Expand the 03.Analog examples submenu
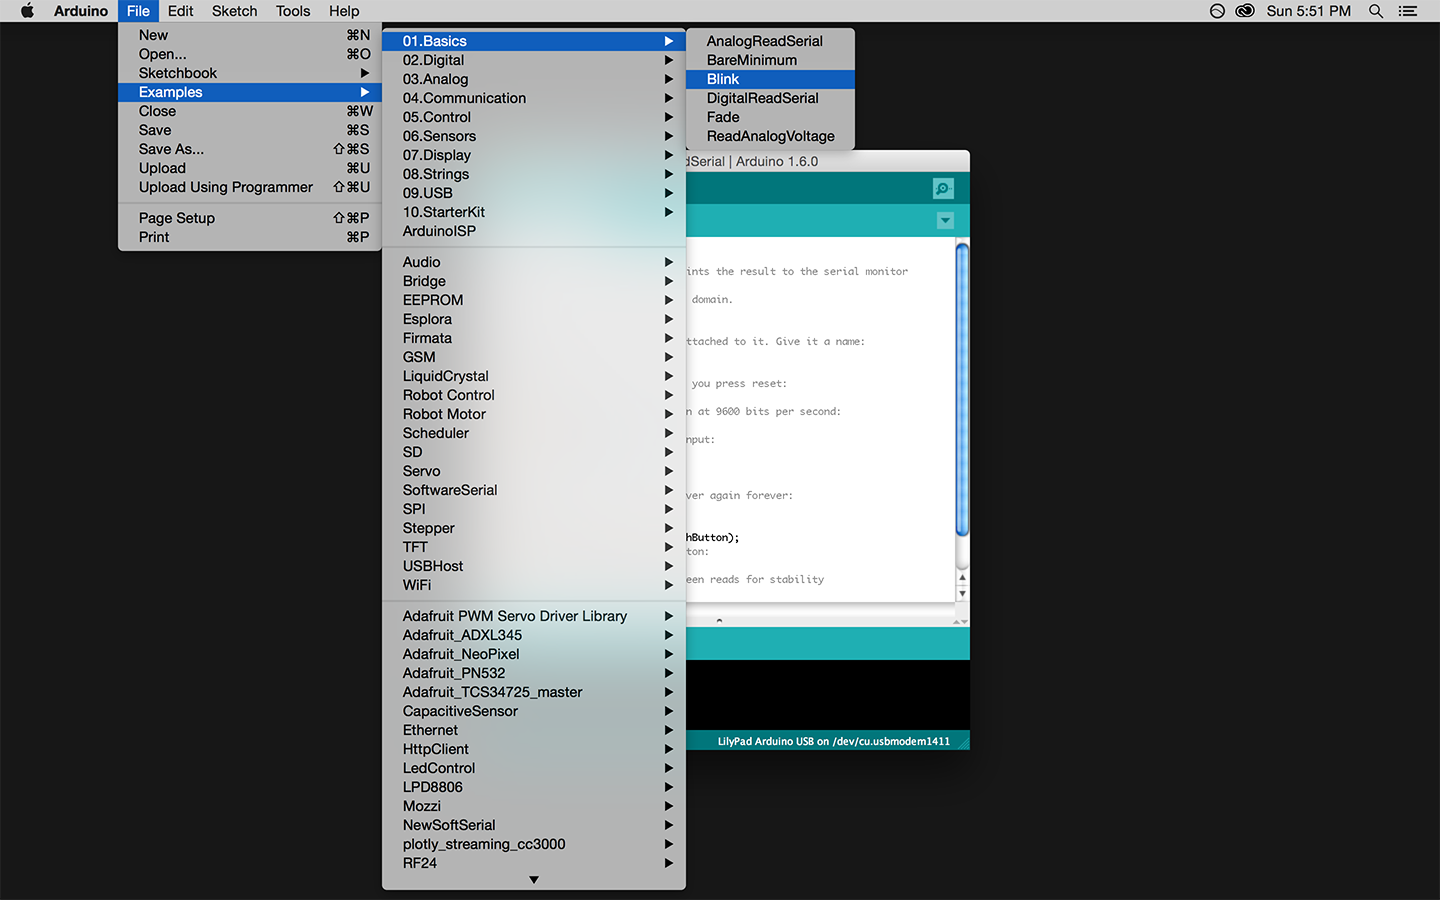This screenshot has height=900, width=1440. [x=534, y=79]
